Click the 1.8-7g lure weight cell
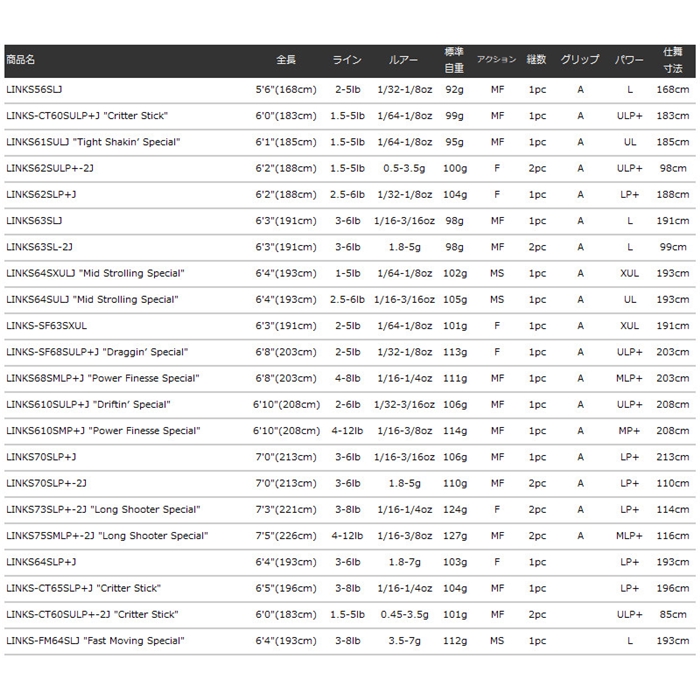The height and width of the screenshot is (700, 700). [404, 562]
